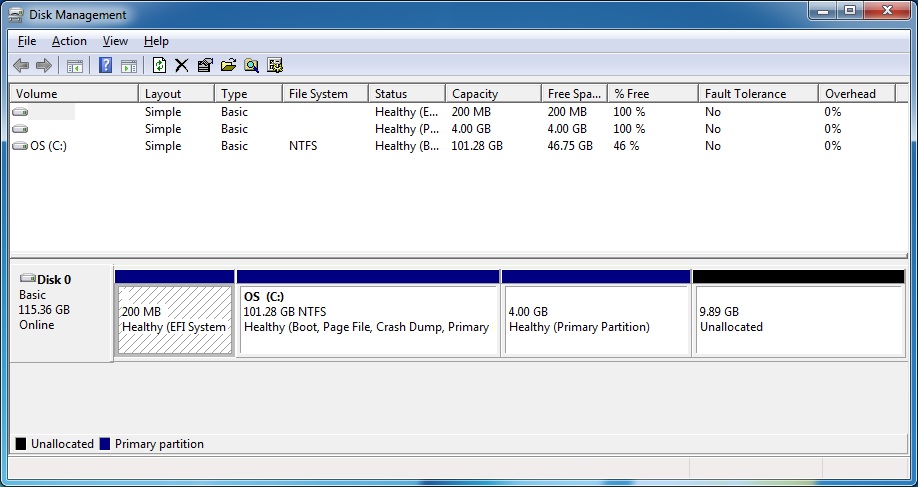The height and width of the screenshot is (487, 918).
Task: Open Help via blue question mark icon
Action: [105, 65]
